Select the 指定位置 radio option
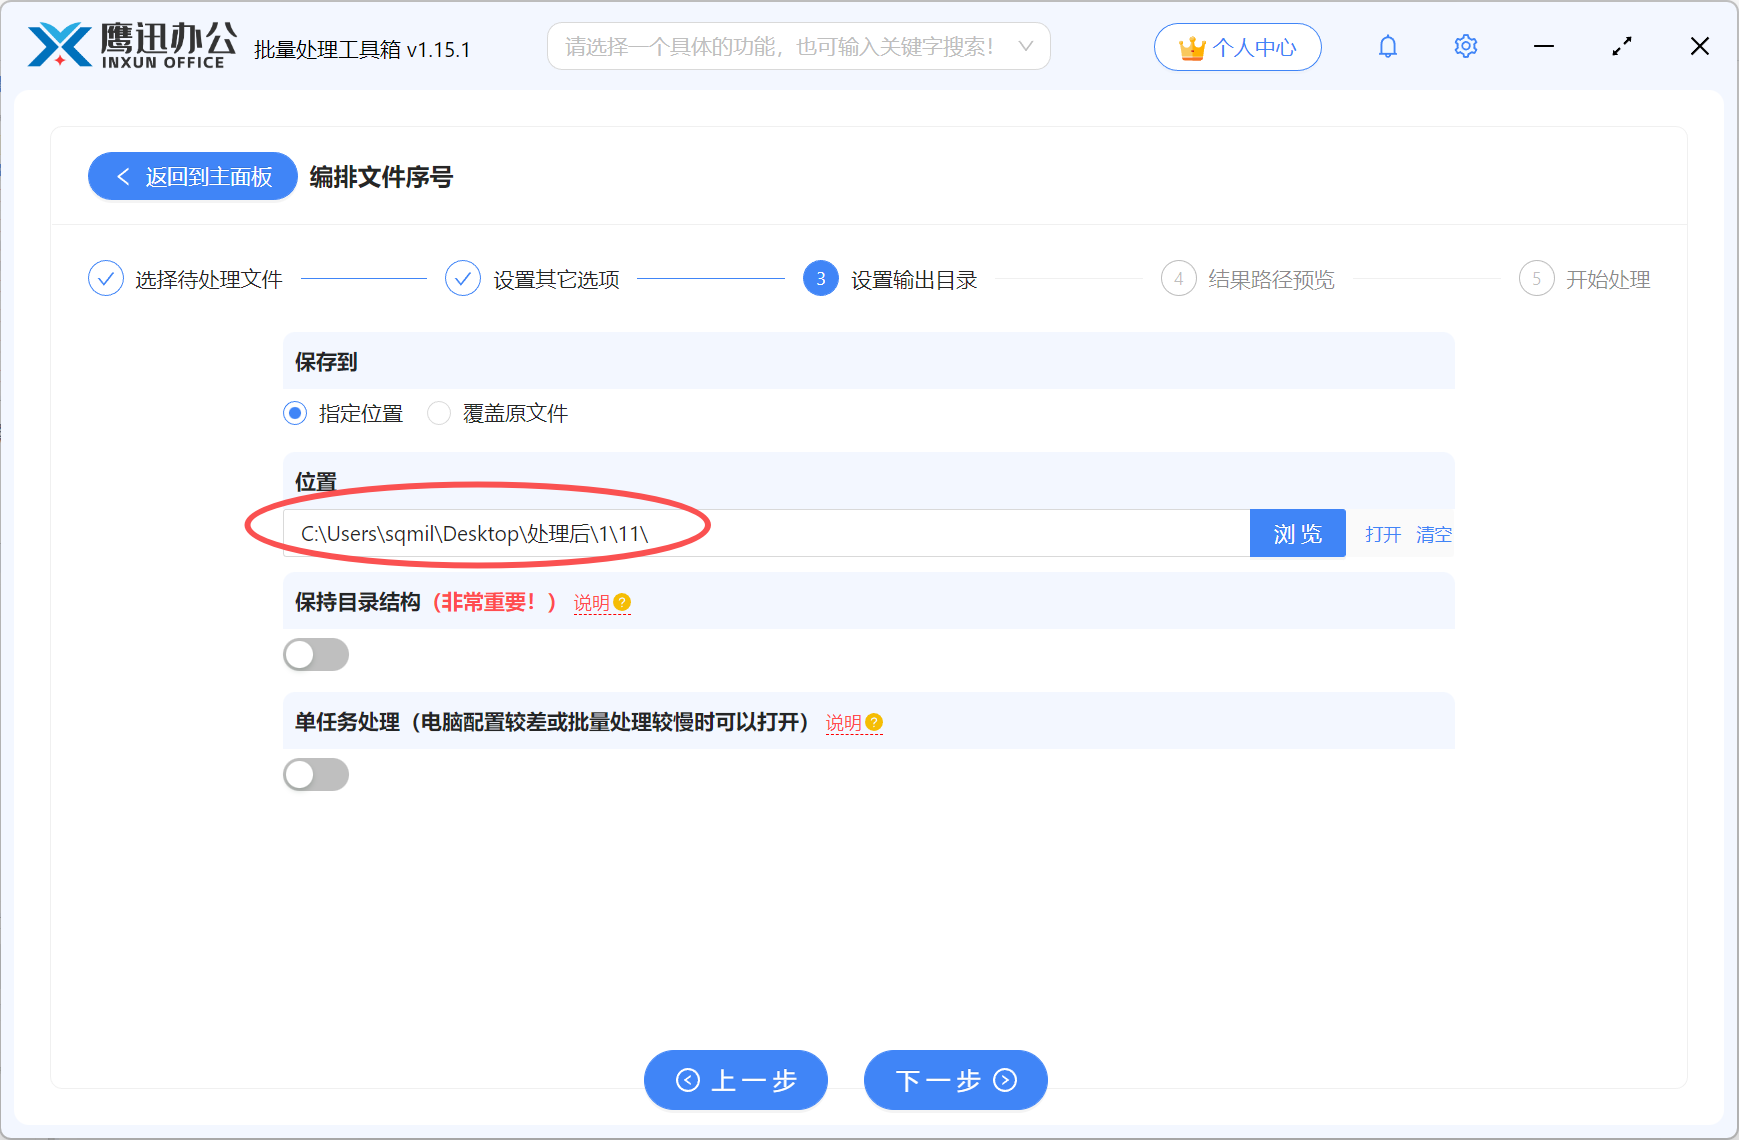The width and height of the screenshot is (1739, 1140). (294, 413)
